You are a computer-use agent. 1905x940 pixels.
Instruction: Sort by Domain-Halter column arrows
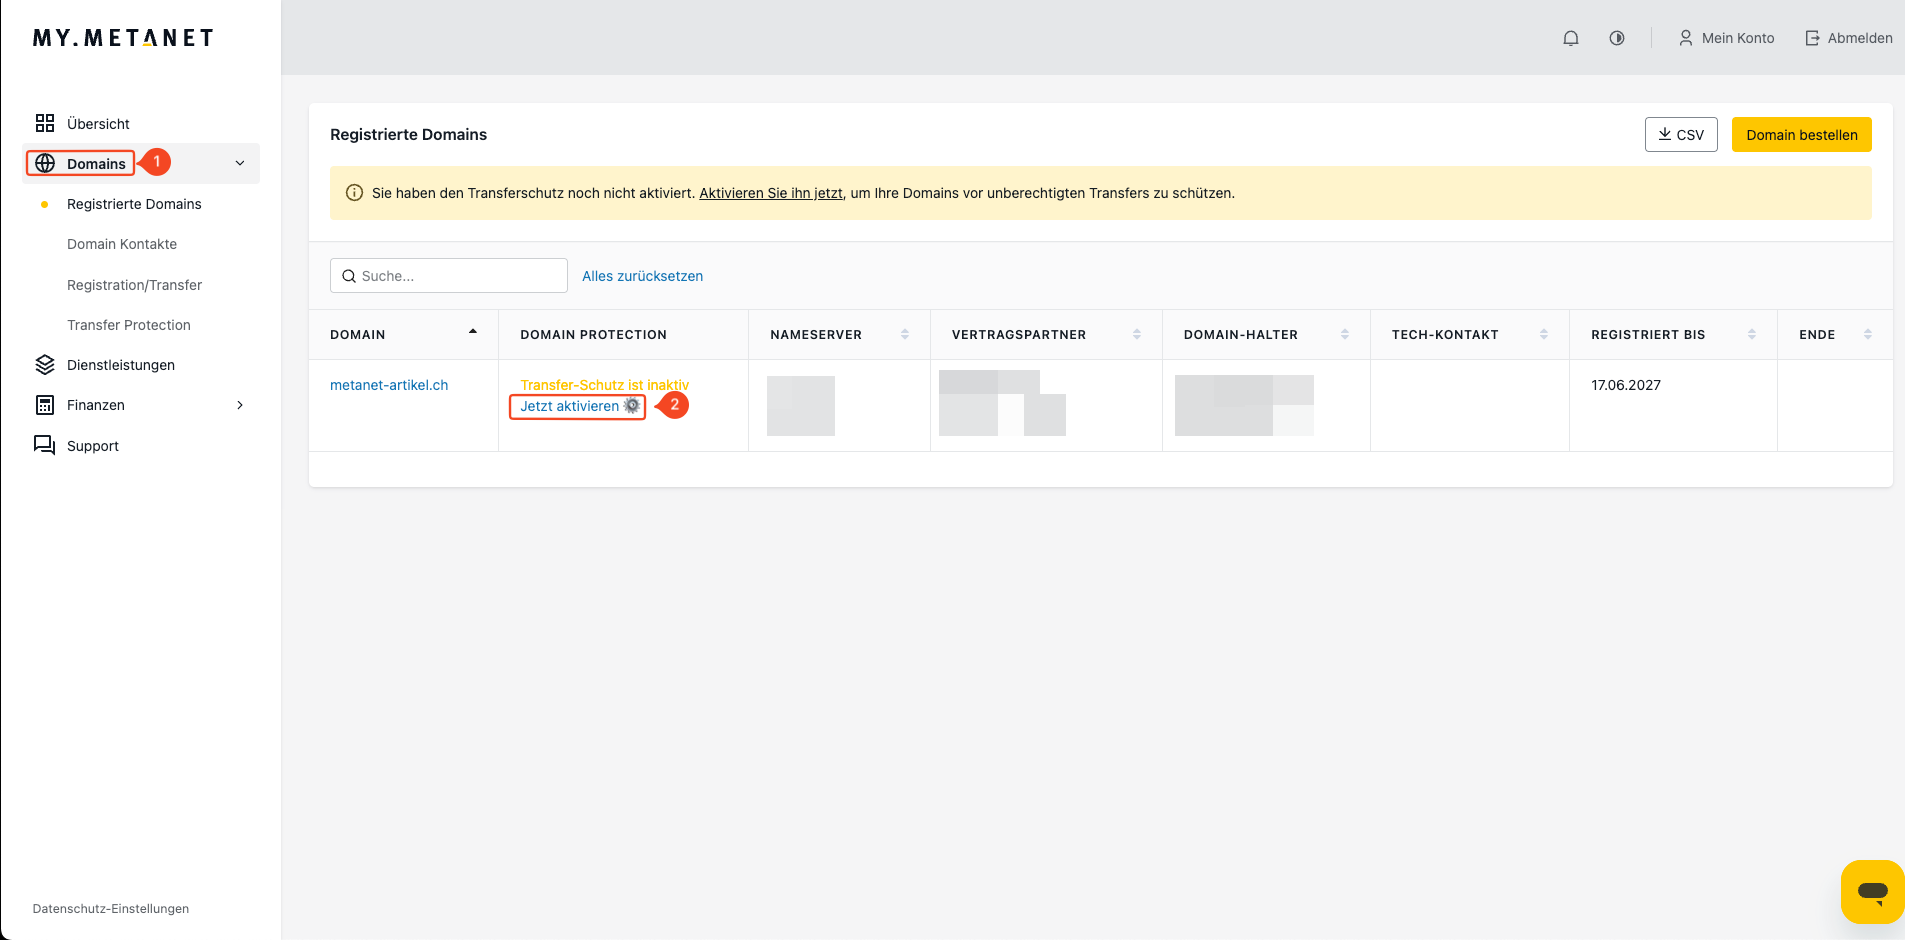tap(1345, 334)
